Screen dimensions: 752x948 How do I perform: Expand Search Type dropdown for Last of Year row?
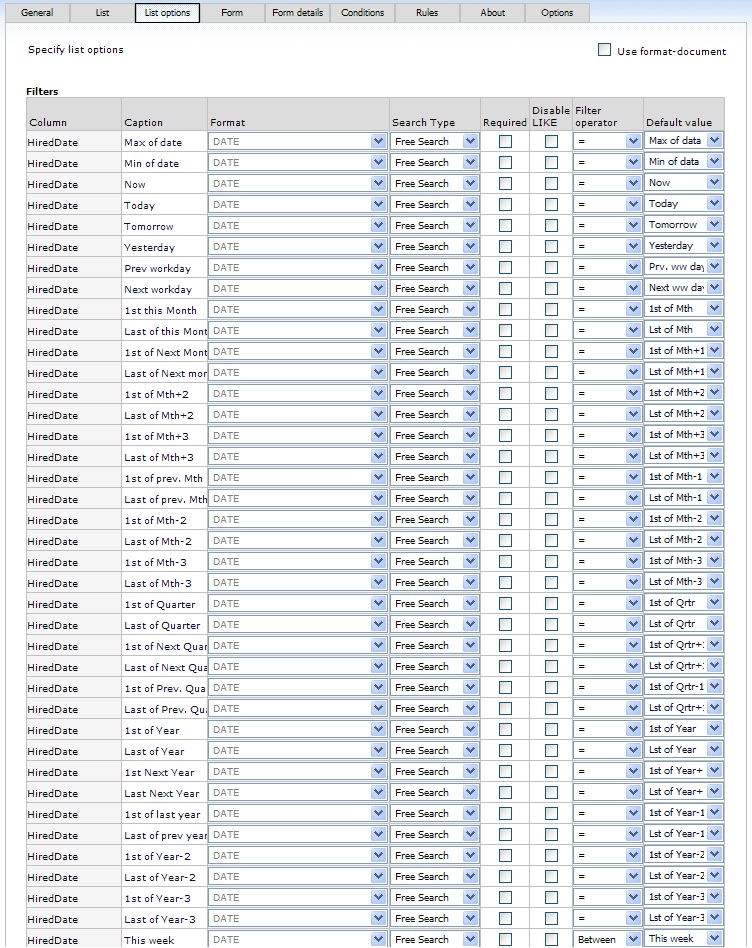470,751
